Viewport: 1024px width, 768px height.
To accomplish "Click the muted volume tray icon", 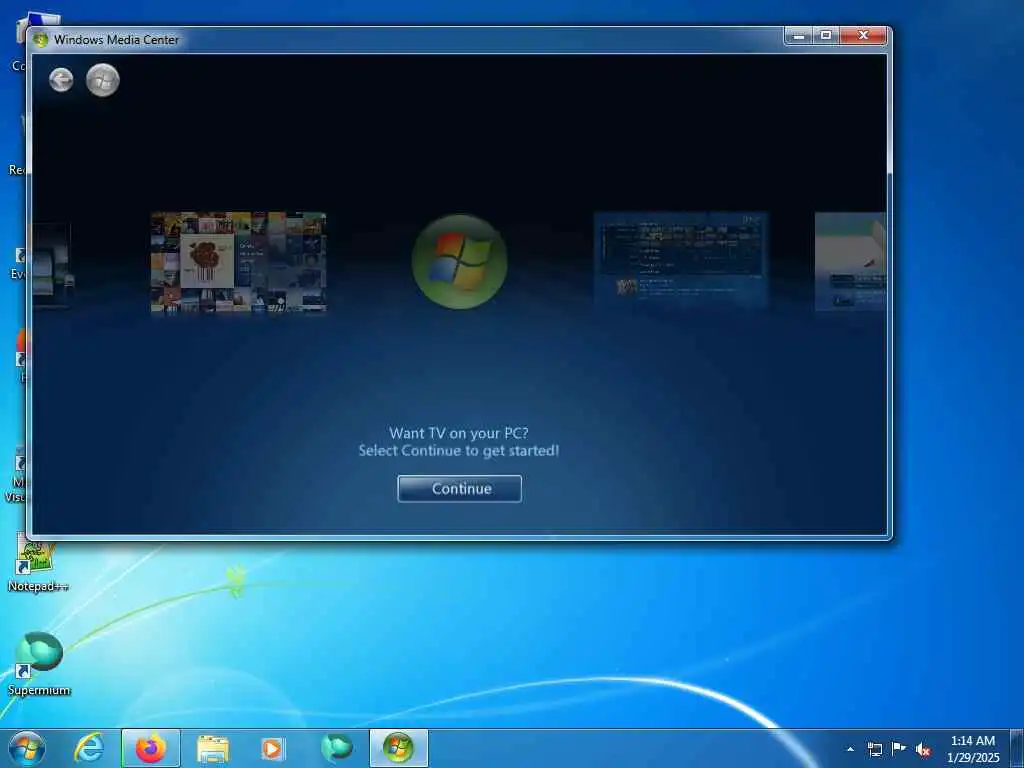I will click(x=923, y=750).
